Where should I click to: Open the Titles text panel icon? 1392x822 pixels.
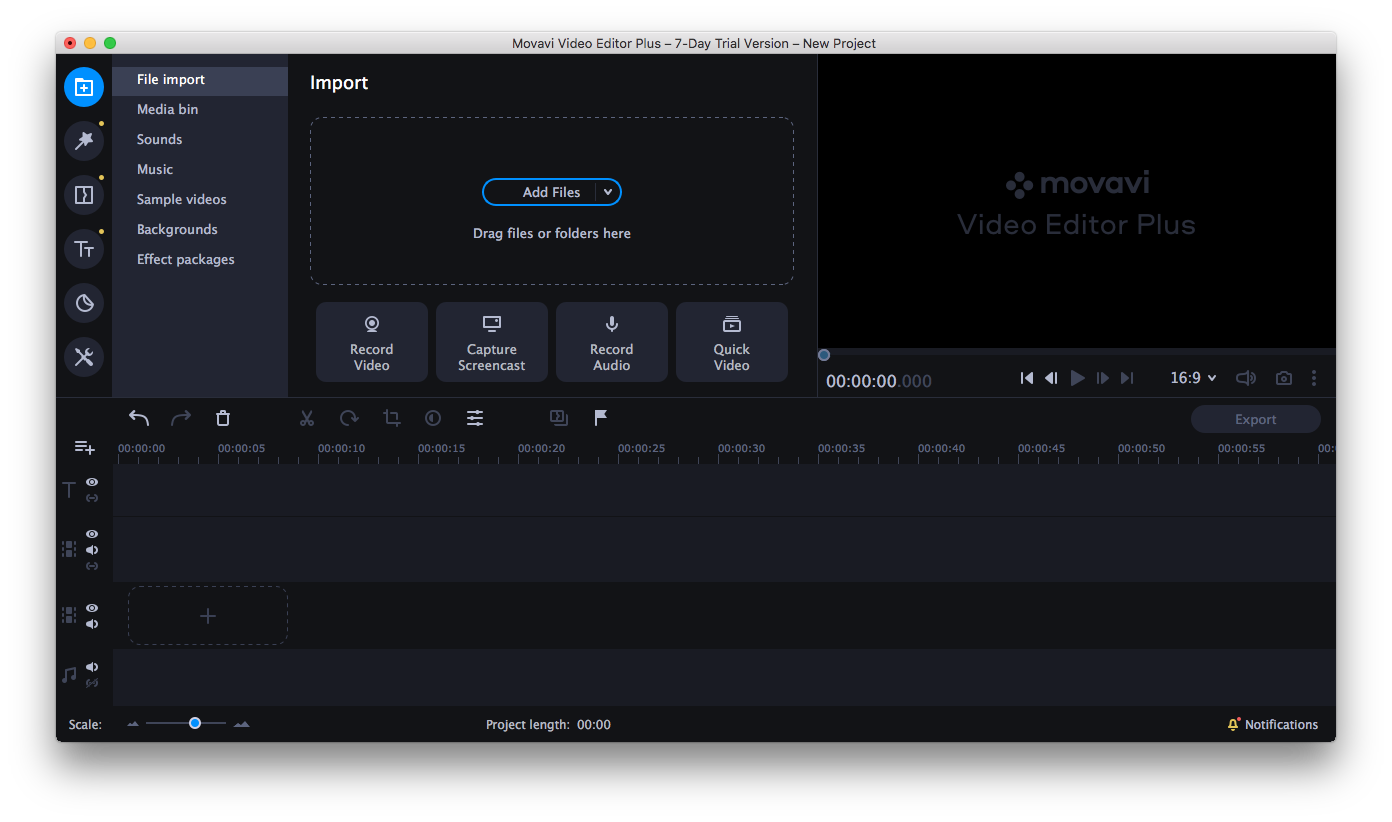point(84,249)
